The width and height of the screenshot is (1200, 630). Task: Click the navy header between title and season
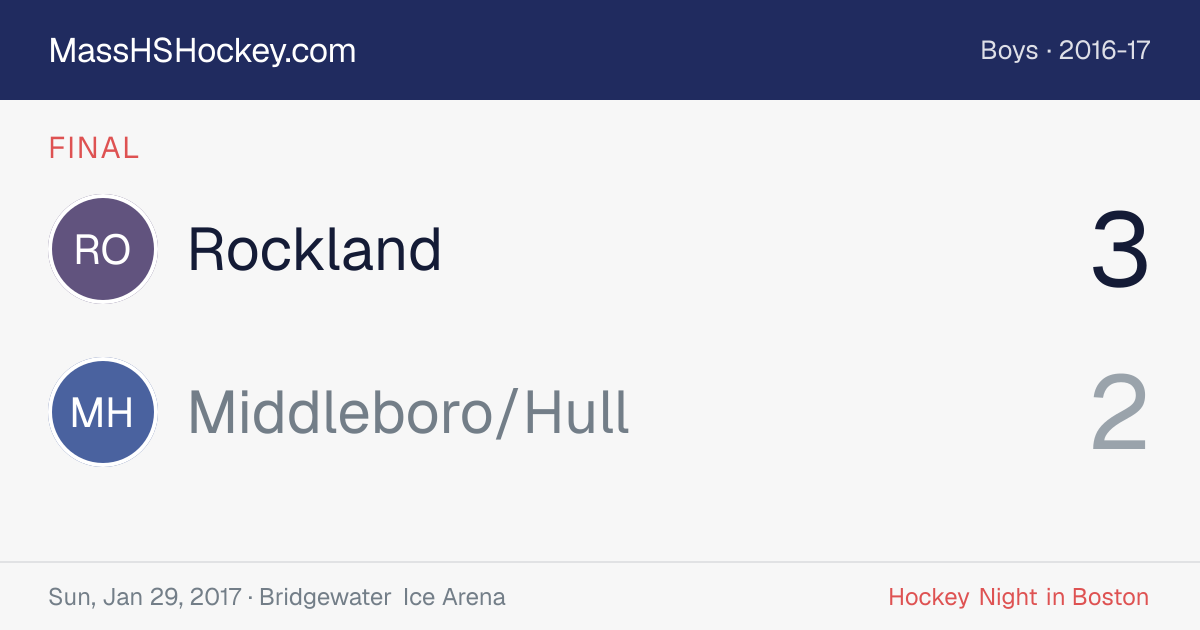pyautogui.click(x=668, y=50)
